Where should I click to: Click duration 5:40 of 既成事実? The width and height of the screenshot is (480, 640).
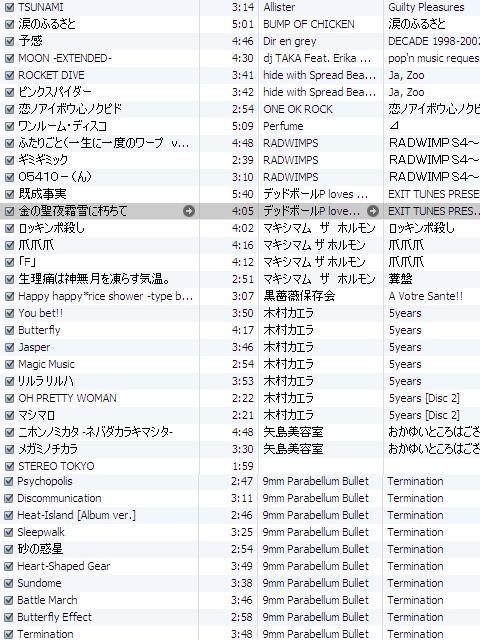(x=242, y=194)
